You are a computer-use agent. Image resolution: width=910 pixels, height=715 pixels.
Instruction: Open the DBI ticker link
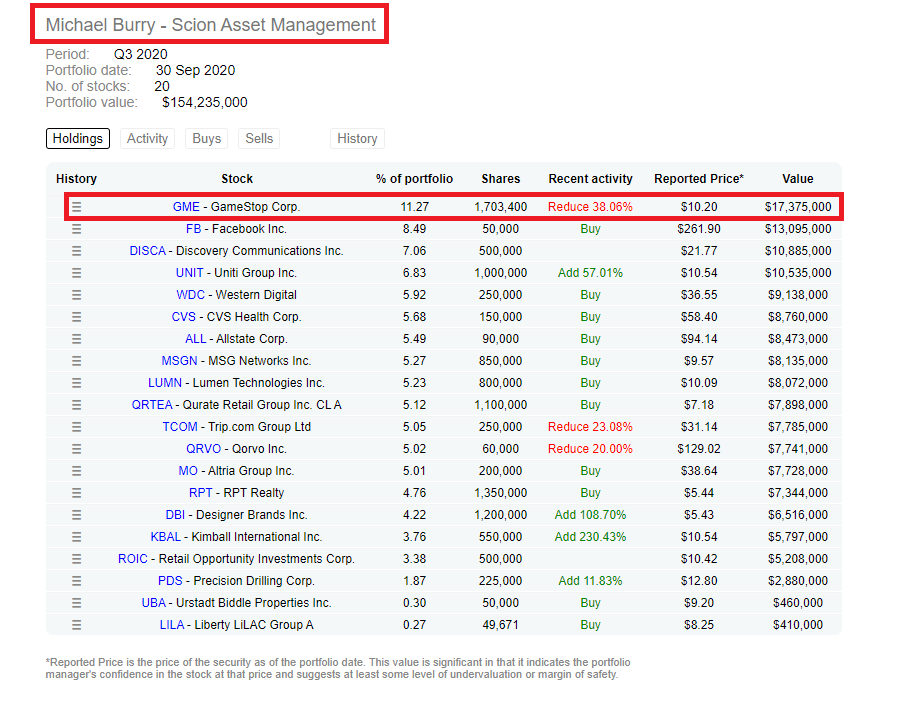(175, 515)
